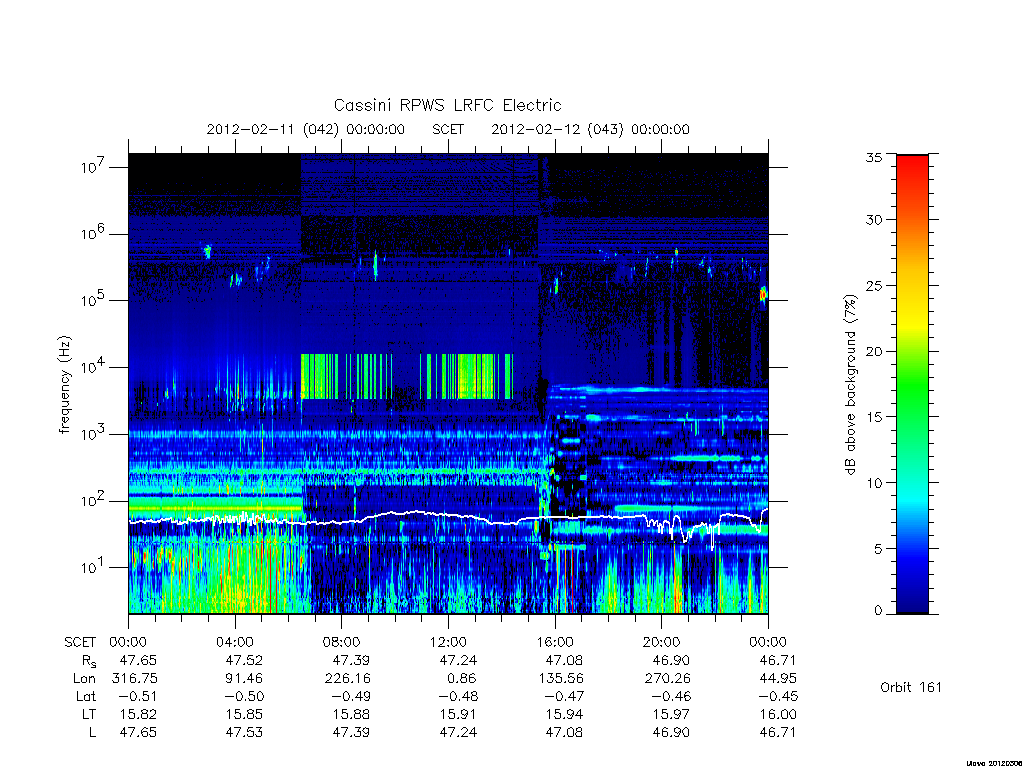Click the frequency (Hz) axis label
This screenshot has width=1024, height=768.
[64, 385]
